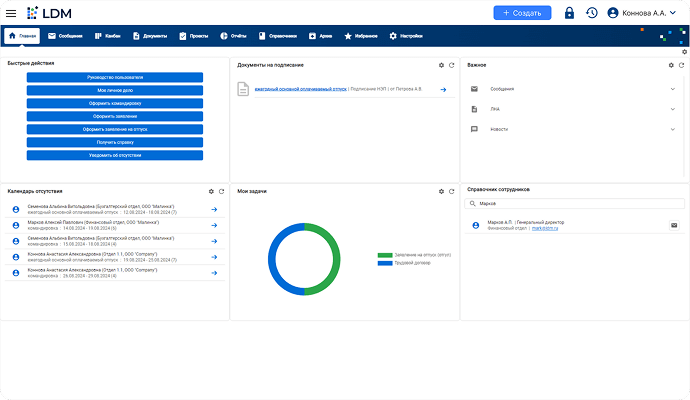Viewport: 690px width, 400px height.
Task: Refresh the Мои задачи panel
Action: click(452, 191)
